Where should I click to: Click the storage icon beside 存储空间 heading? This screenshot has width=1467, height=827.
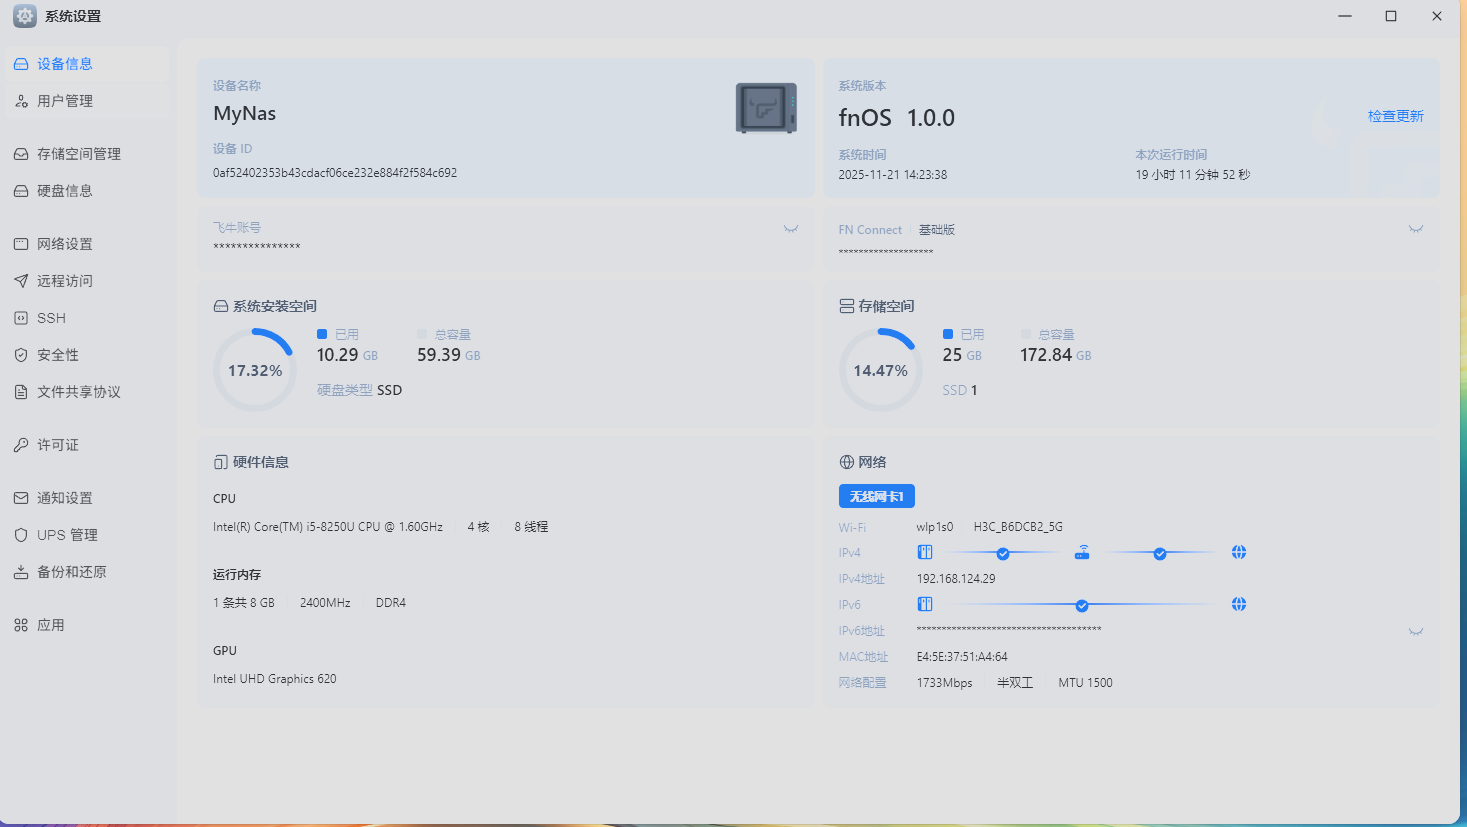847,306
